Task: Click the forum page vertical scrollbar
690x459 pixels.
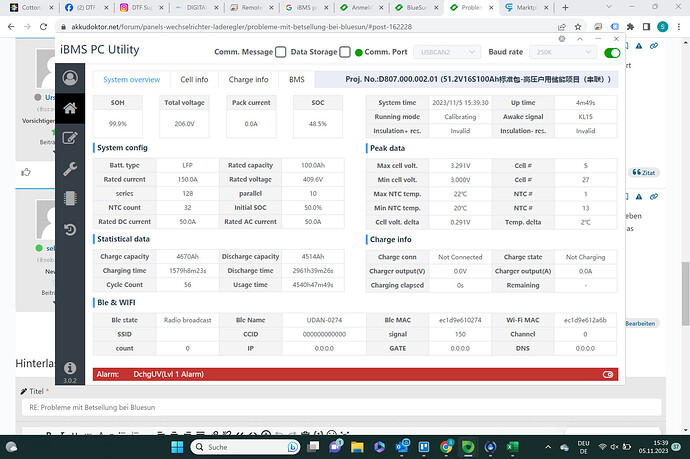Action: tap(685, 294)
